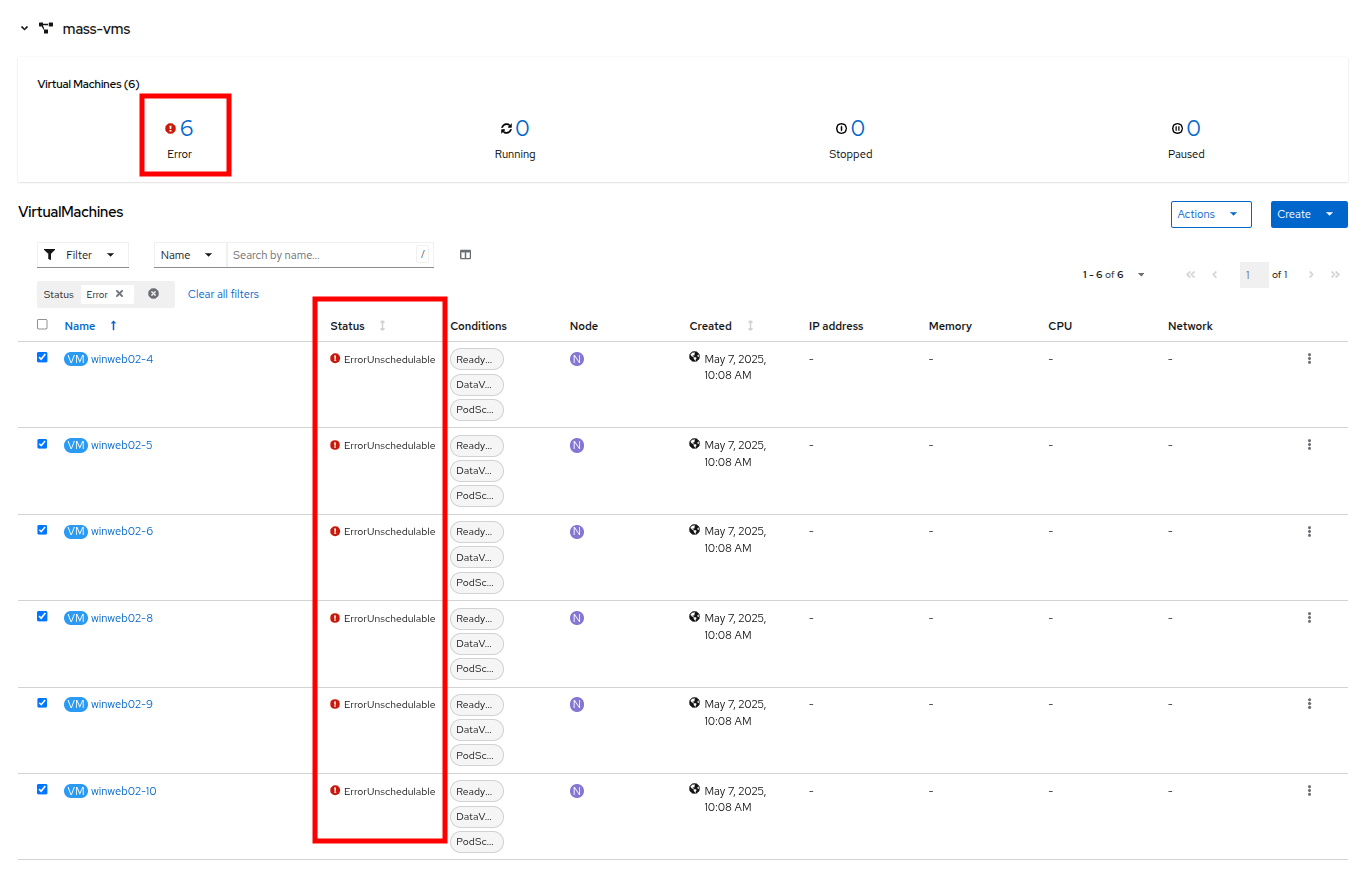Image resolution: width=1362 pixels, height=894 pixels.
Task: Open the Actions dropdown menu
Action: [1210, 214]
